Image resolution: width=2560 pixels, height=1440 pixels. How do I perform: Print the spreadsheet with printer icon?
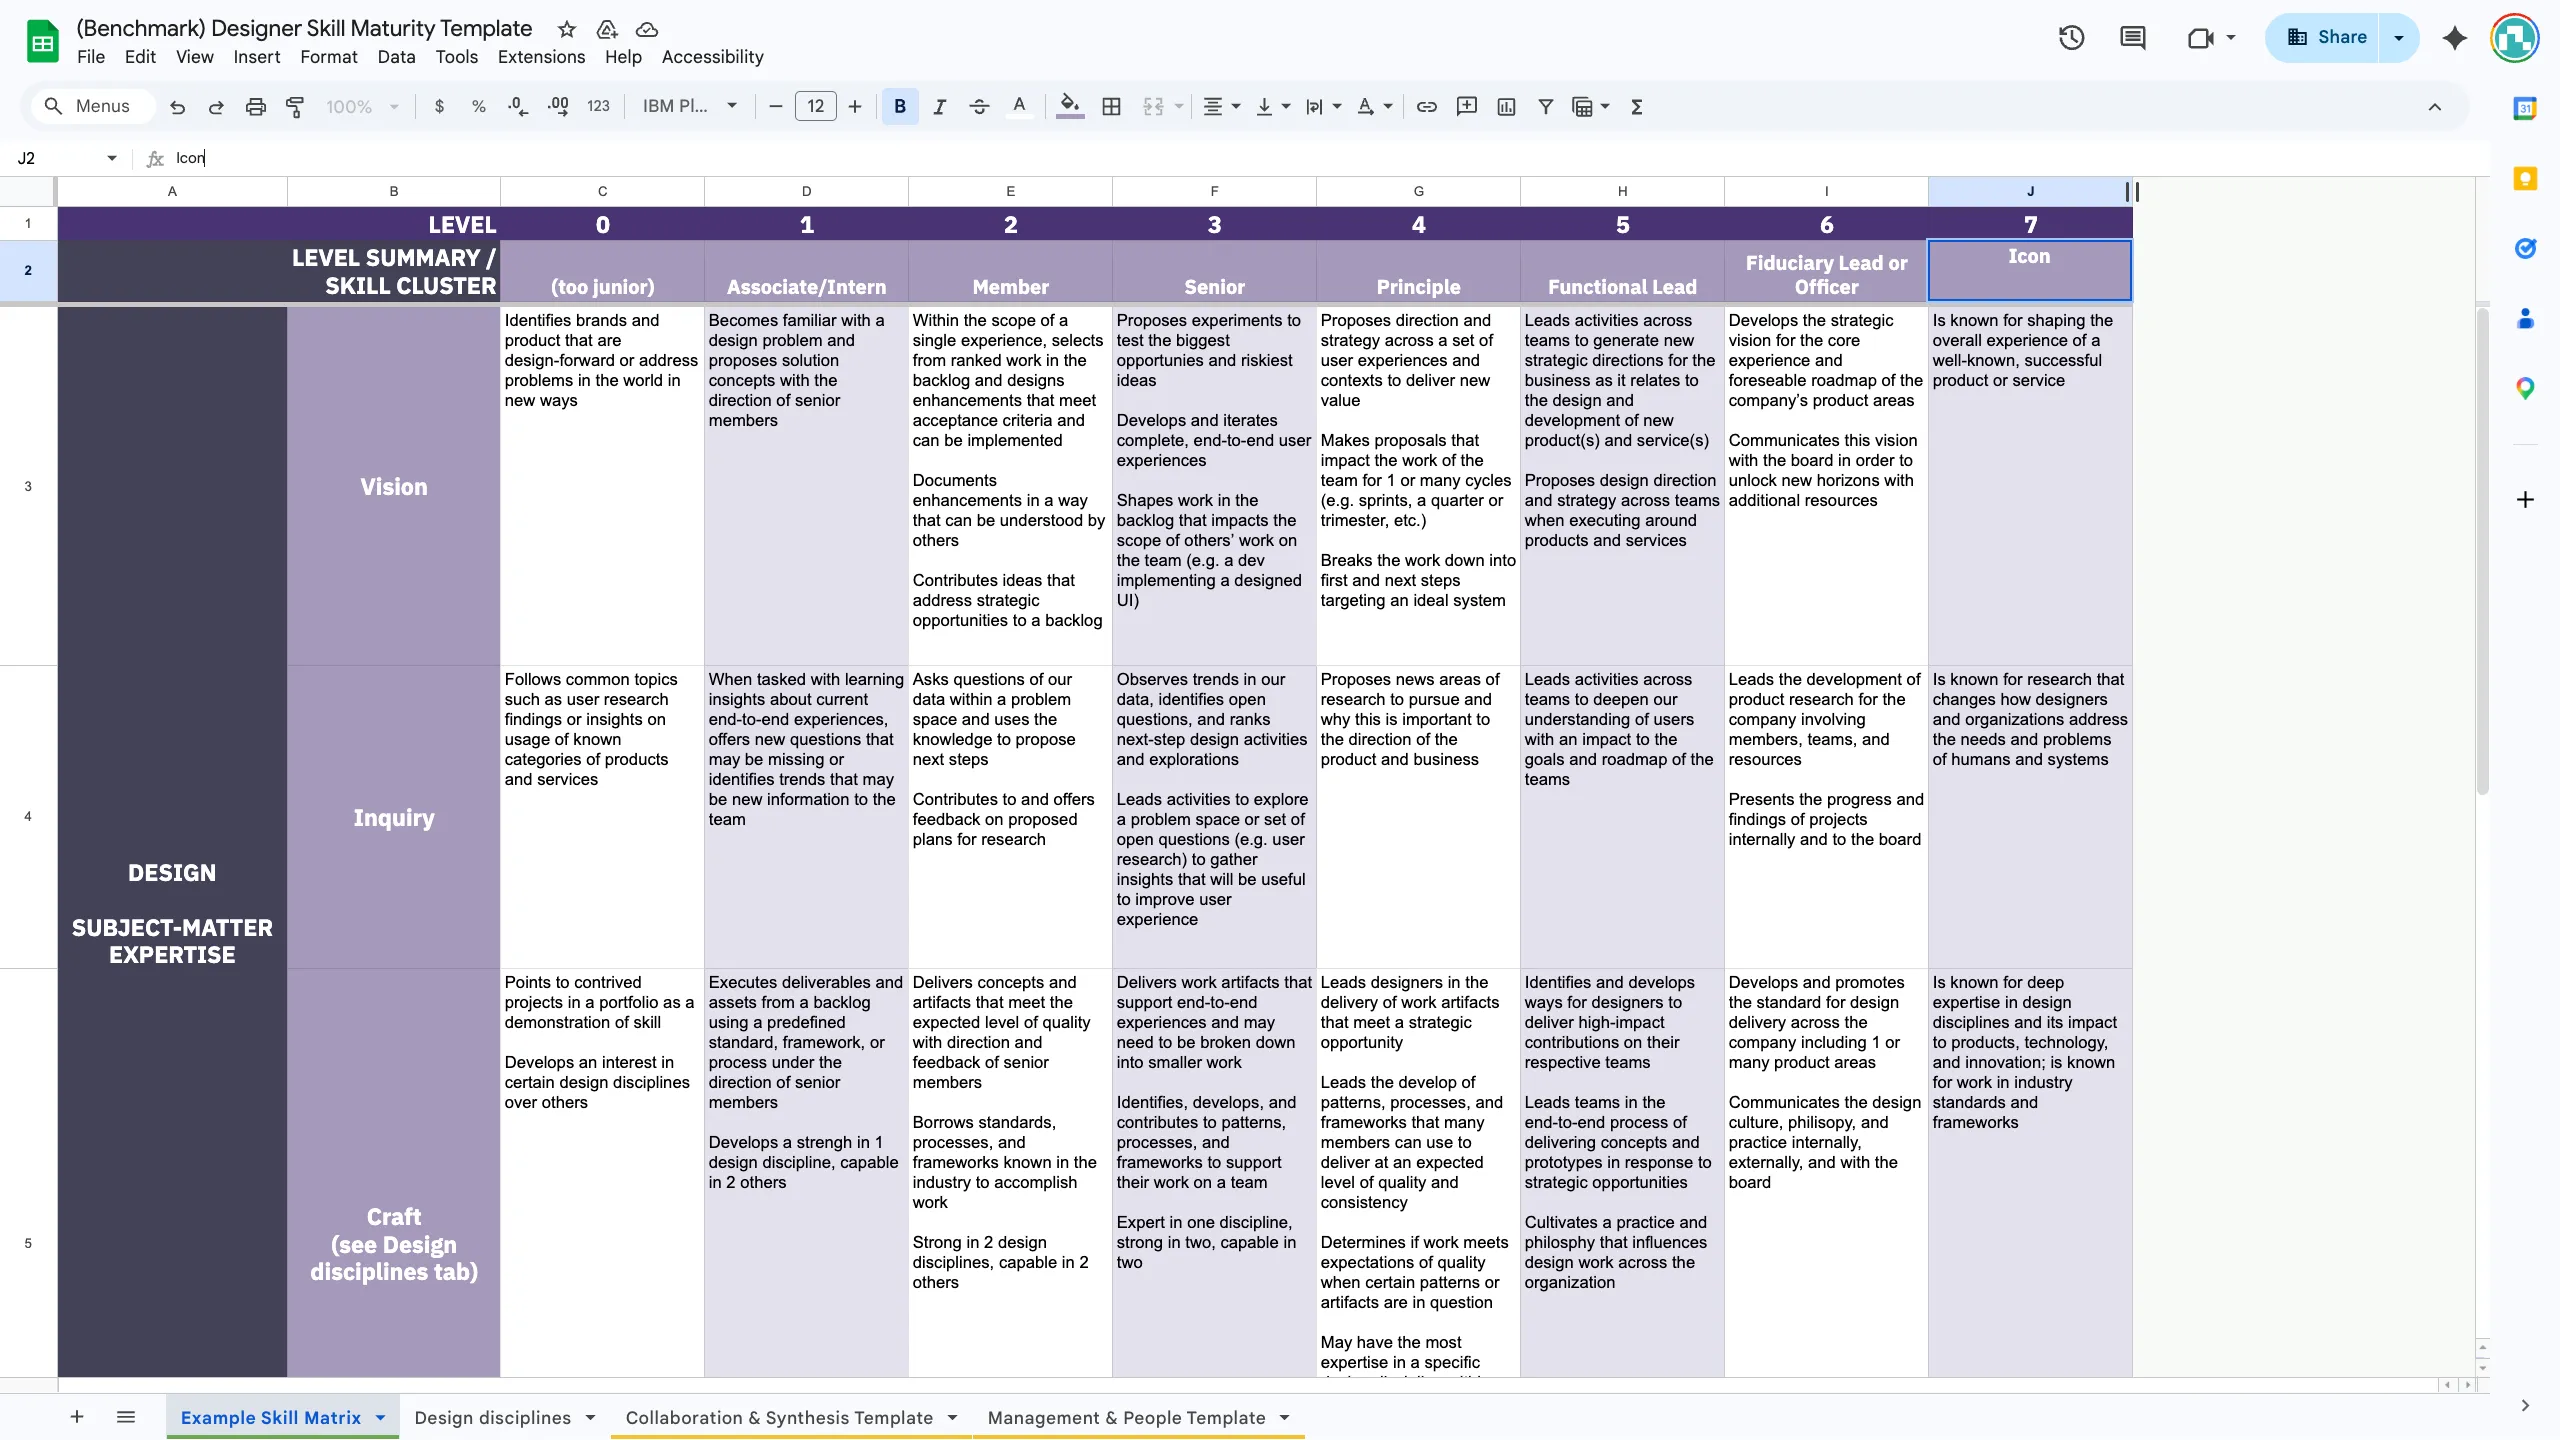click(x=256, y=107)
